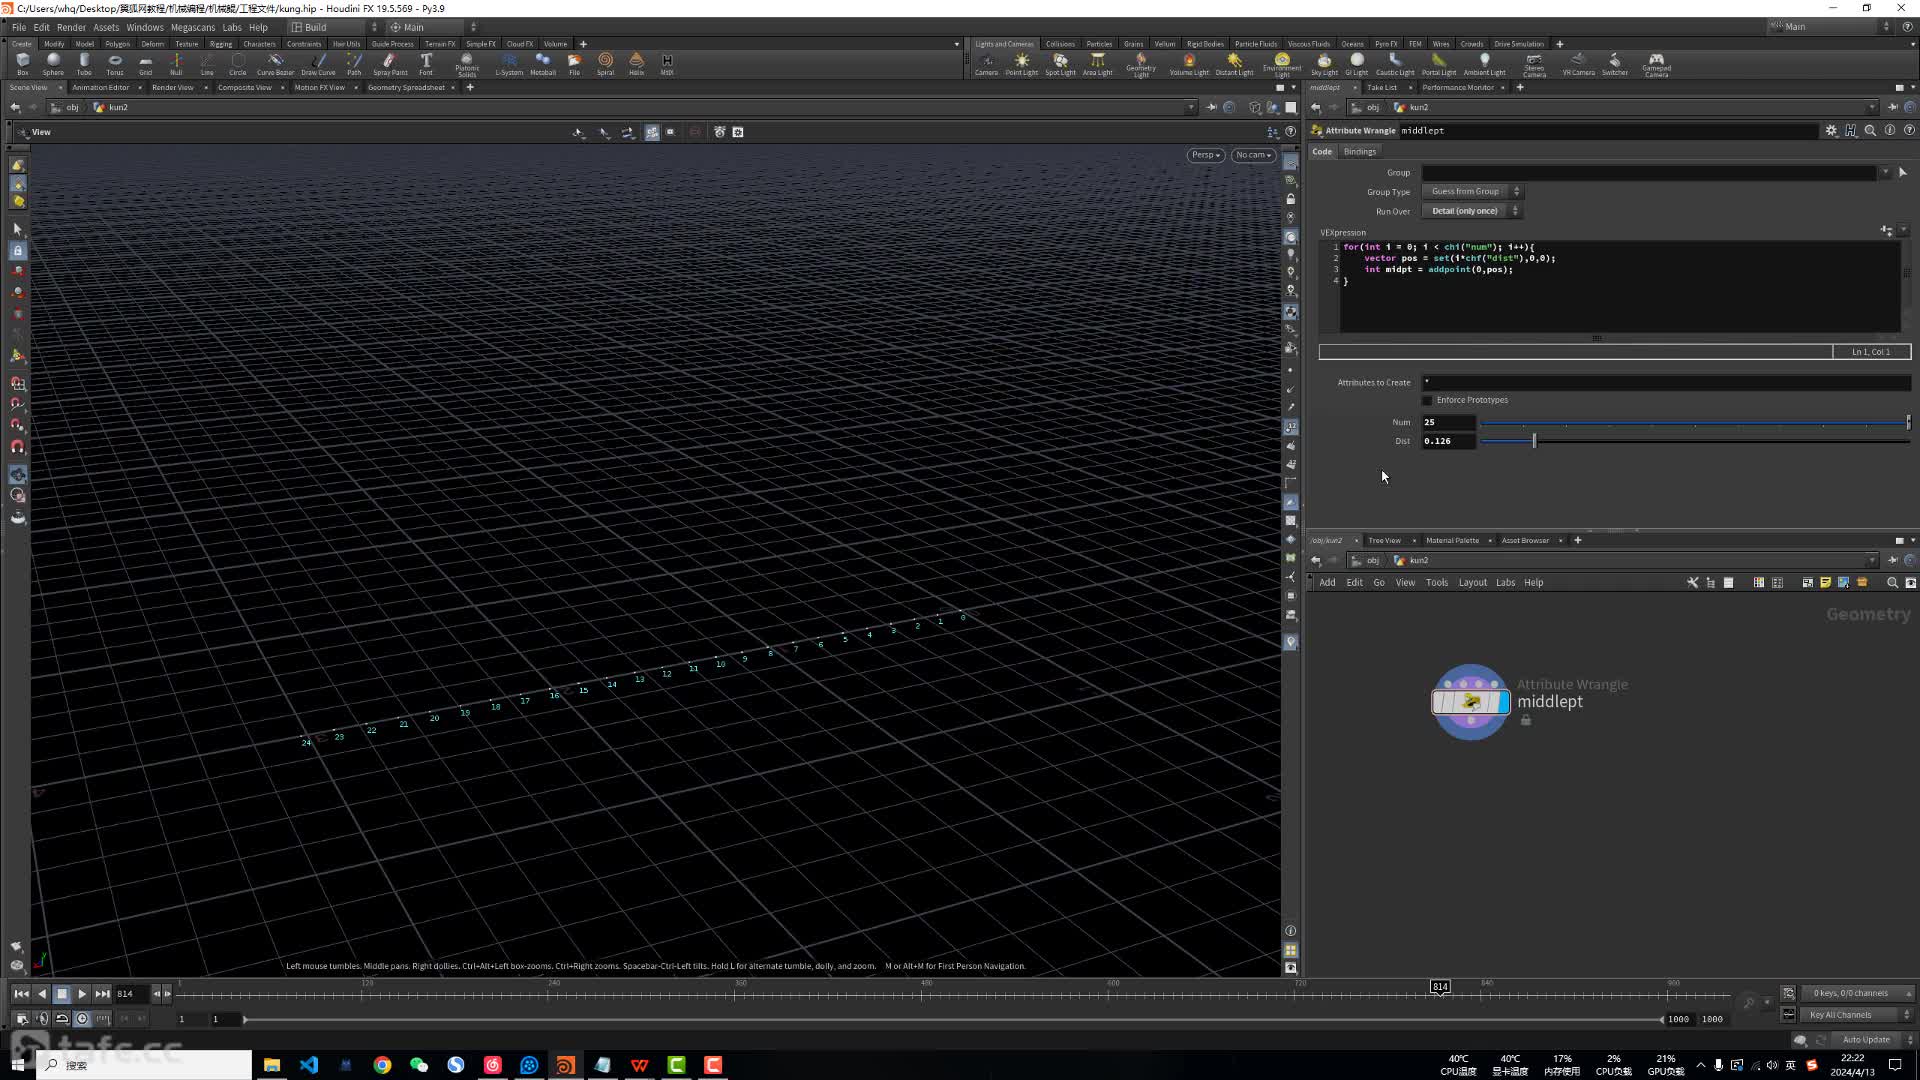Add a Camera from the lights shelf
The width and height of the screenshot is (1920, 1080).
986,64
